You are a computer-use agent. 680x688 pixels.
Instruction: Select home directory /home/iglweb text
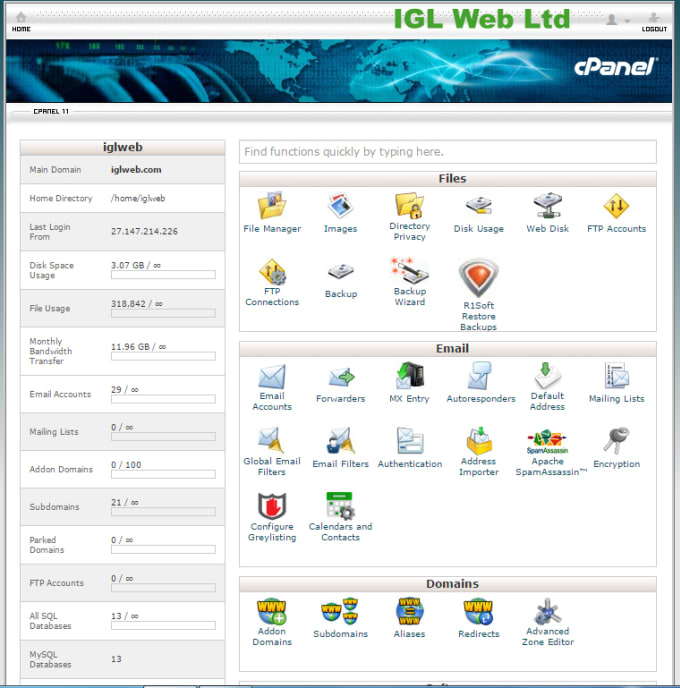(x=138, y=198)
